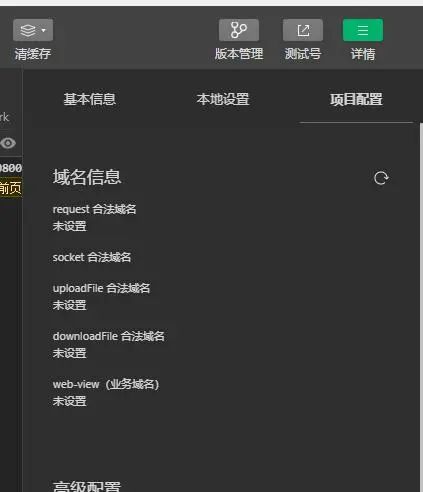Select the 项目配置 tab
The image size is (423, 492).
[x=356, y=99]
